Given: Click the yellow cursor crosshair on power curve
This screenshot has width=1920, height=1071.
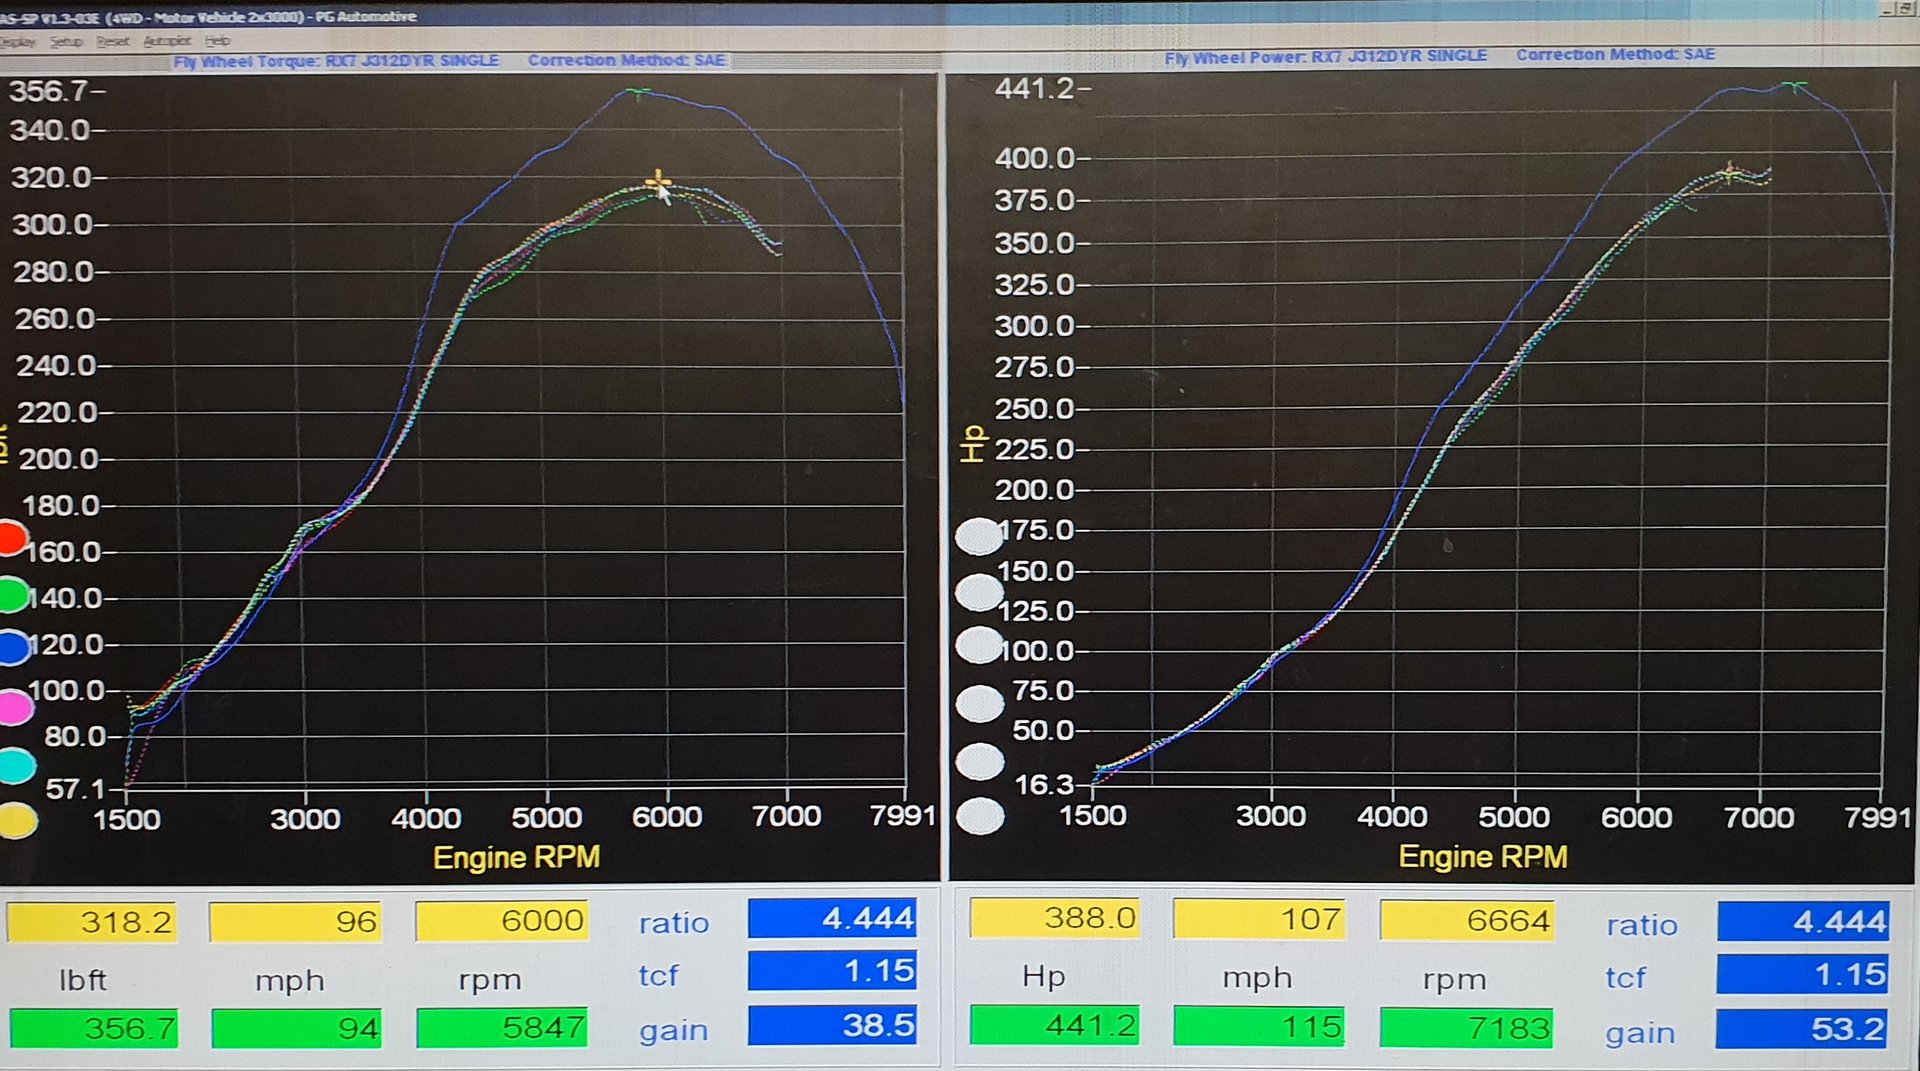Looking at the screenshot, I should 1729,173.
